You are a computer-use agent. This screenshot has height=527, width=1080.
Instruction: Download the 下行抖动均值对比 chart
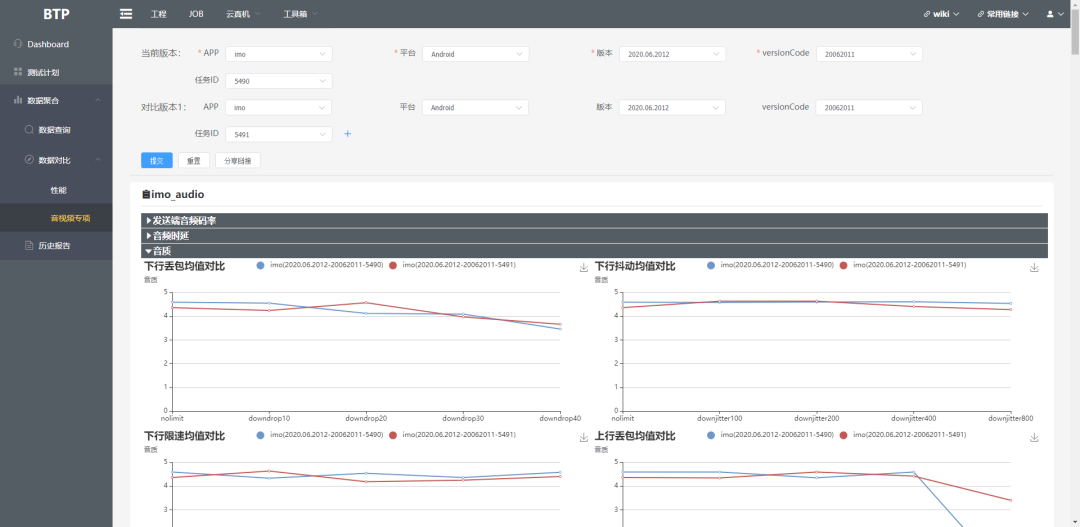(x=1034, y=267)
